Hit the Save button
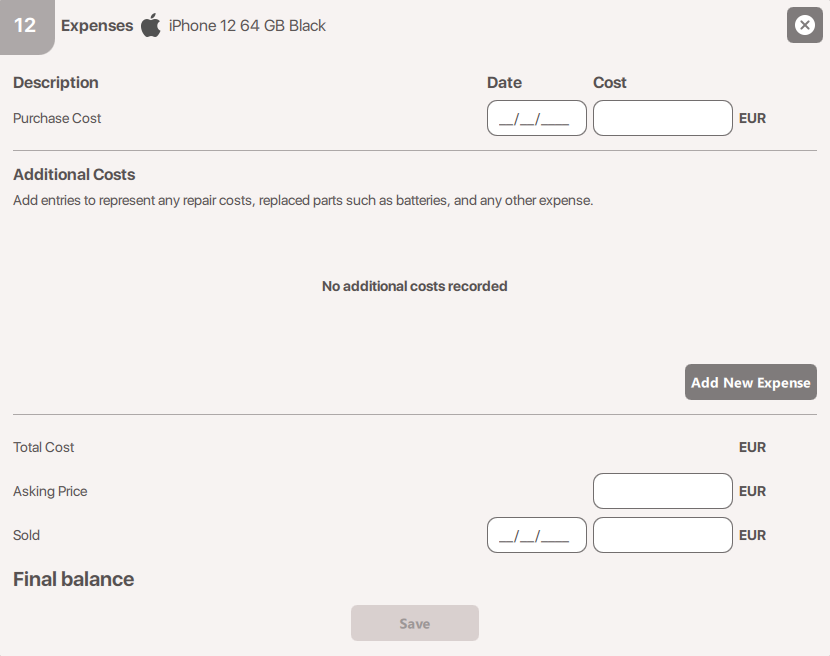This screenshot has height=656, width=830. [x=414, y=623]
